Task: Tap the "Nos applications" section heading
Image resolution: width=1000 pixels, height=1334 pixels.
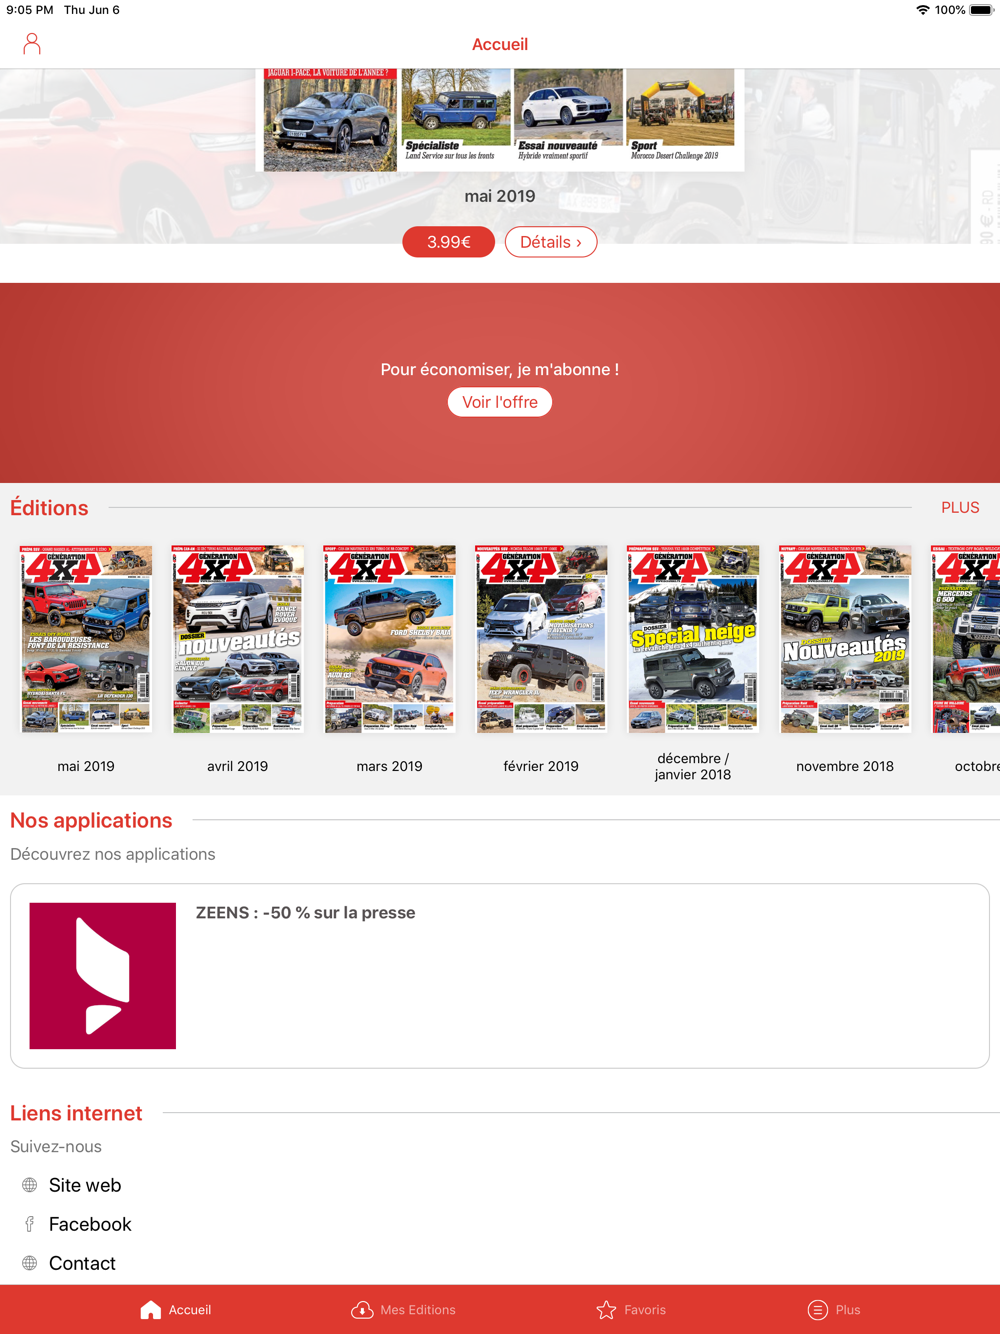Action: (x=91, y=820)
